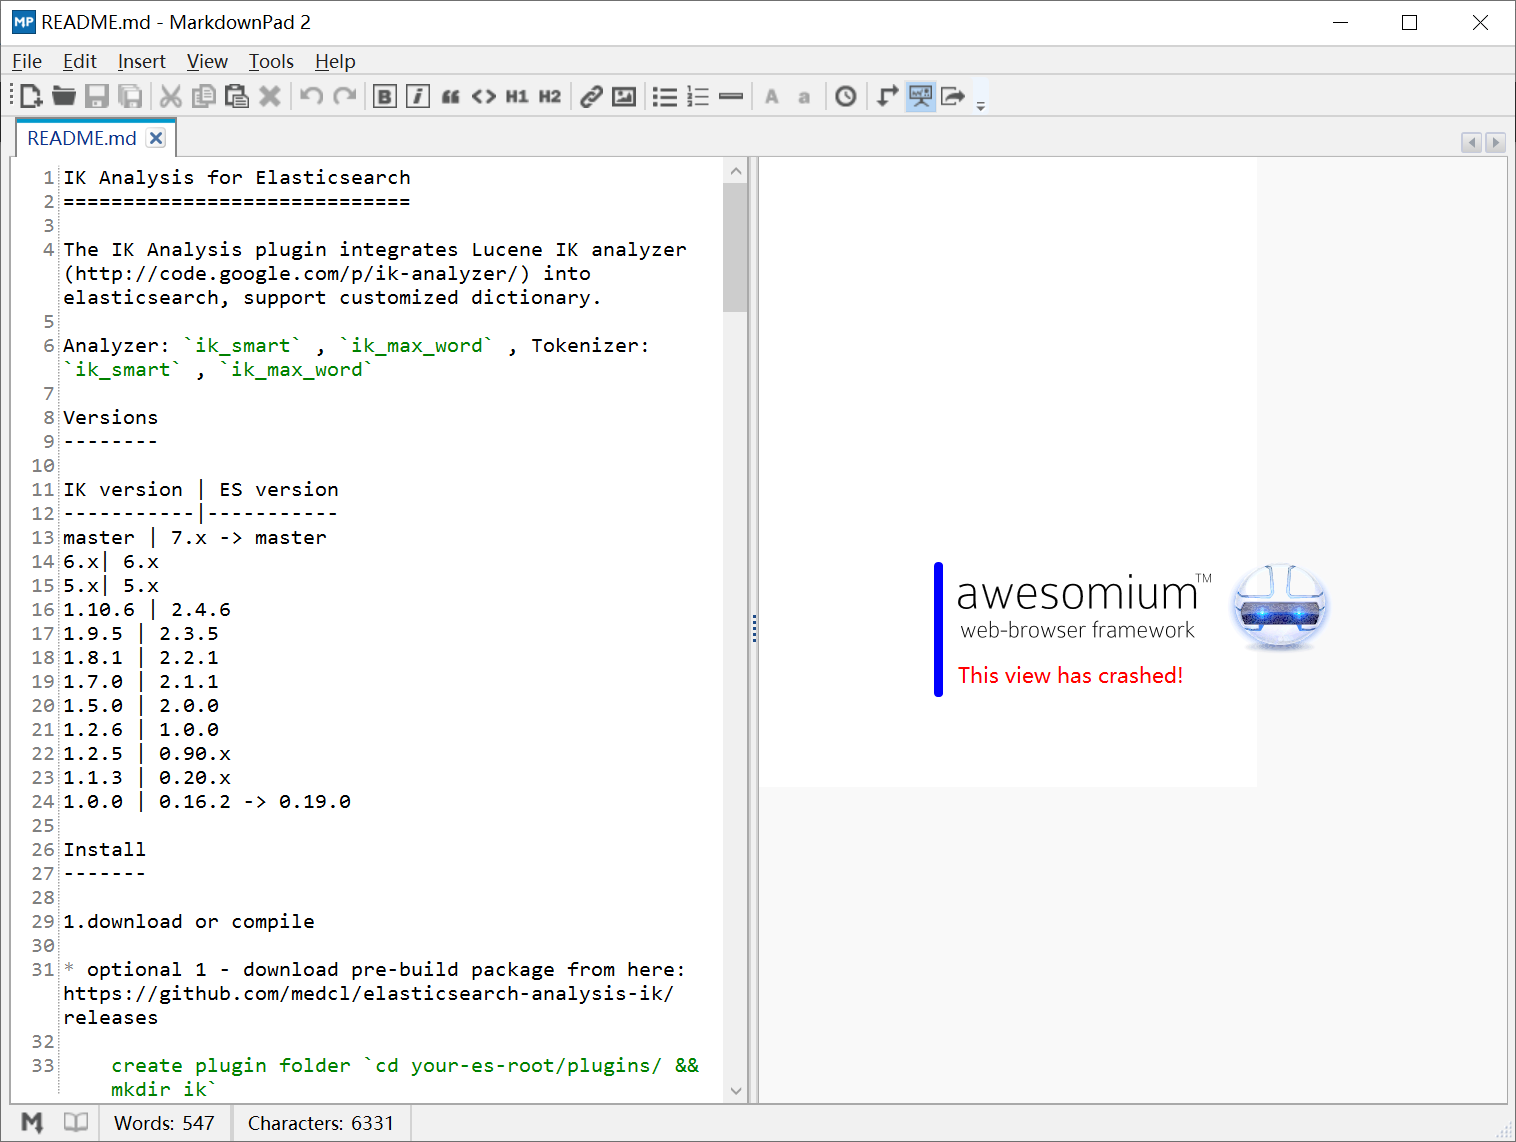Click the right tab navigation arrow
The image size is (1516, 1142).
pyautogui.click(x=1495, y=143)
